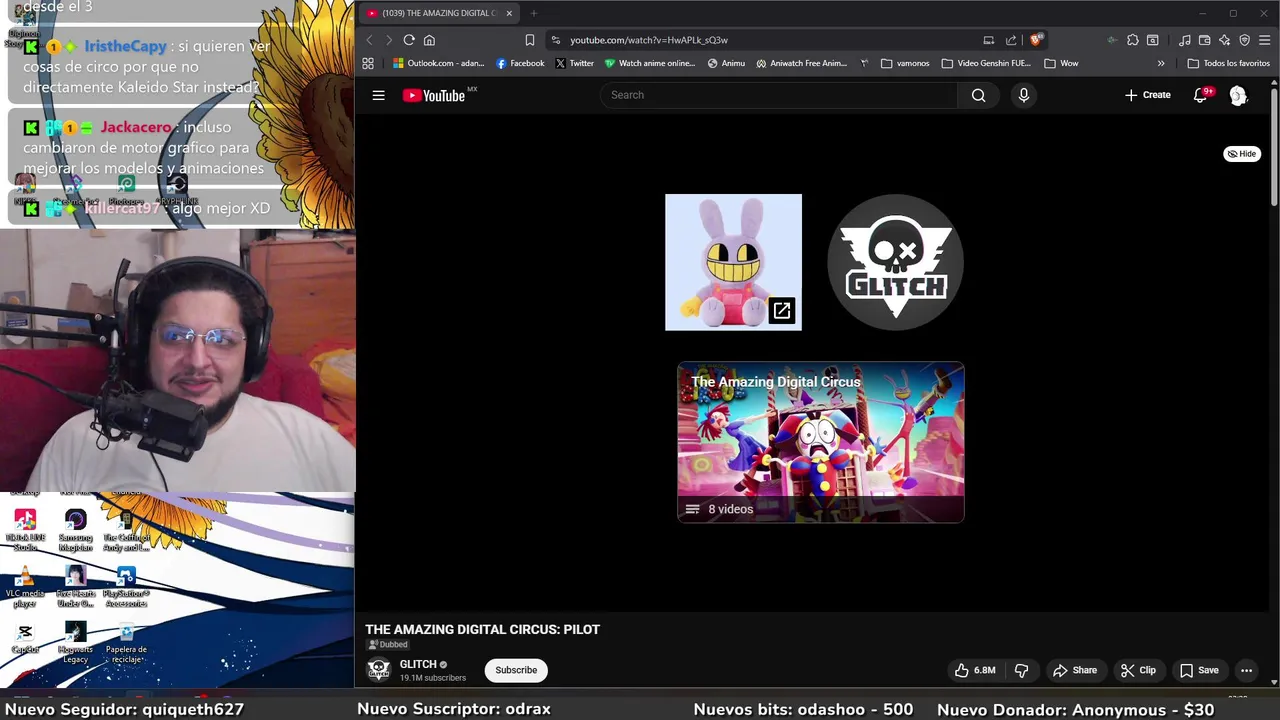The height and width of the screenshot is (720, 1280).
Task: Open YouTube notifications bell
Action: [x=1201, y=95]
